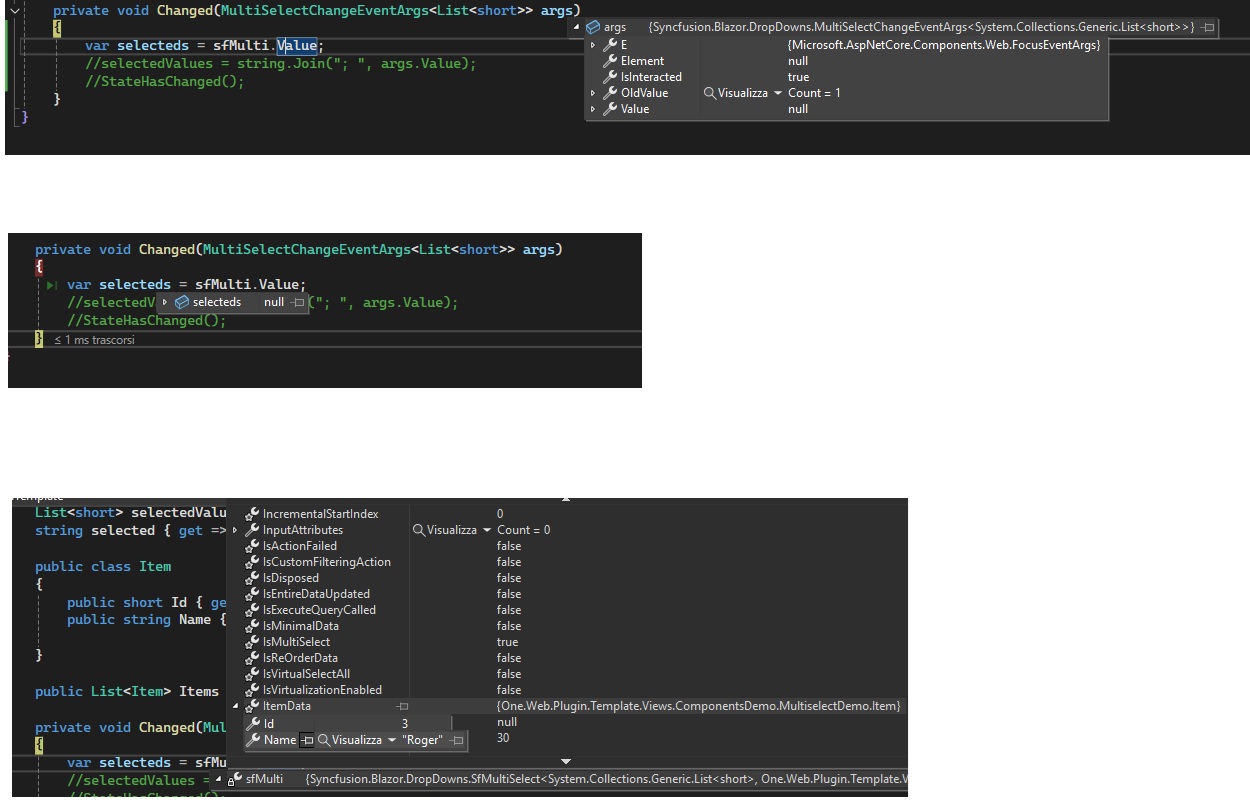The height and width of the screenshot is (805, 1250).
Task: Click the Name property wrench icon
Action: (253, 740)
